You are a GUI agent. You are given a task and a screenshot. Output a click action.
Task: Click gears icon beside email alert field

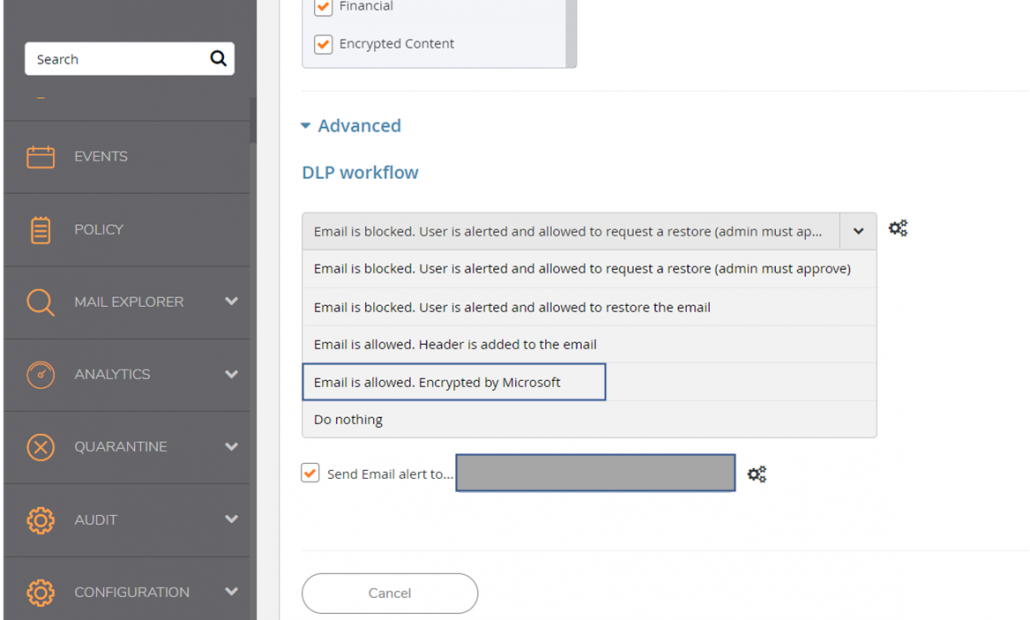click(x=757, y=474)
